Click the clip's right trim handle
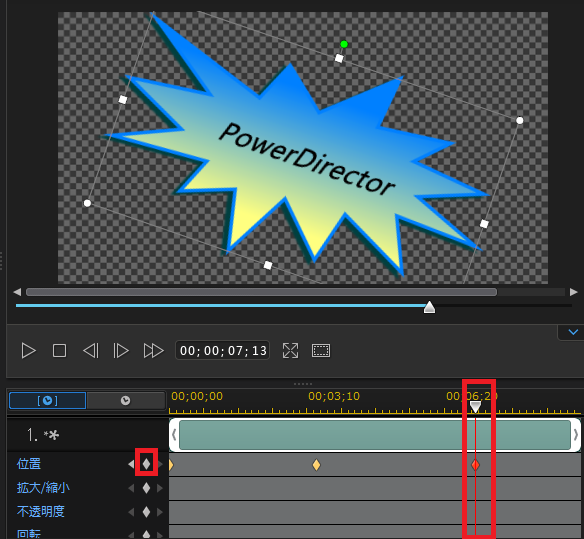The height and width of the screenshot is (539, 584). (576, 435)
